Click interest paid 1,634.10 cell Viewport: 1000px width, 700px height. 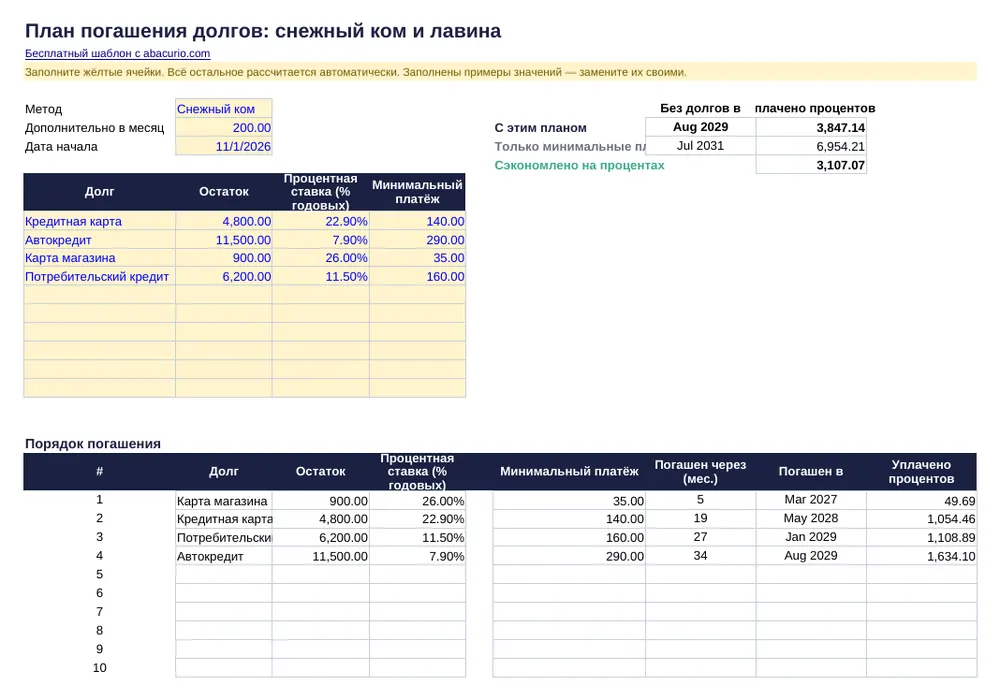[x=921, y=557]
